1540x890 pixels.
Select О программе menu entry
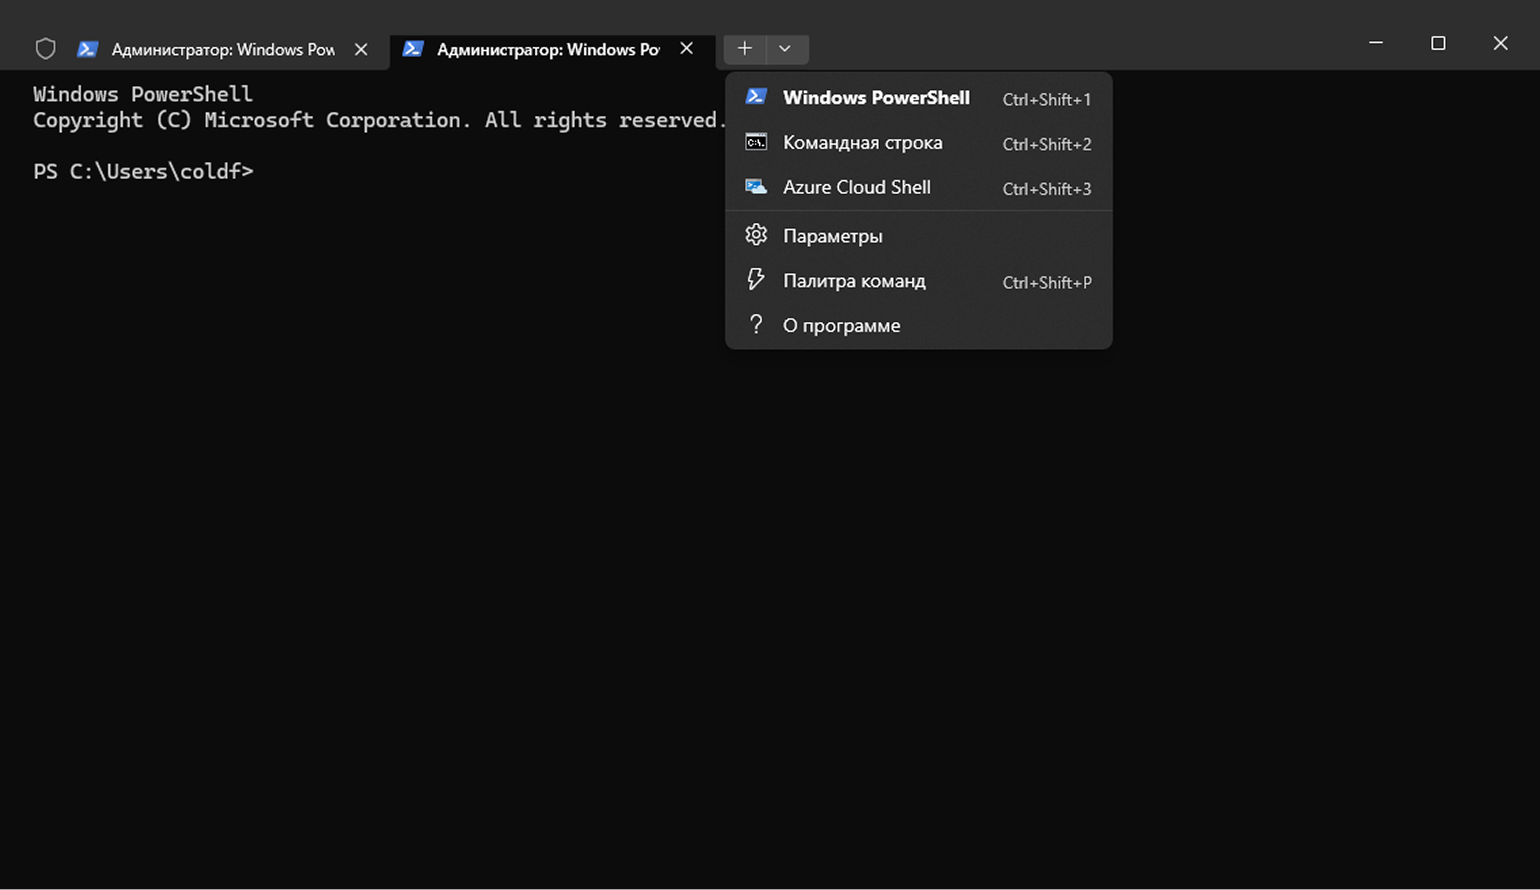tap(919, 326)
